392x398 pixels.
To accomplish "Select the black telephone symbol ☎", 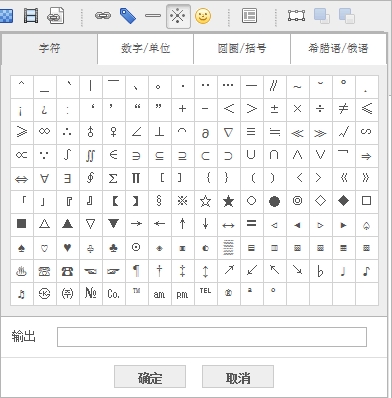I will (x=67, y=270).
